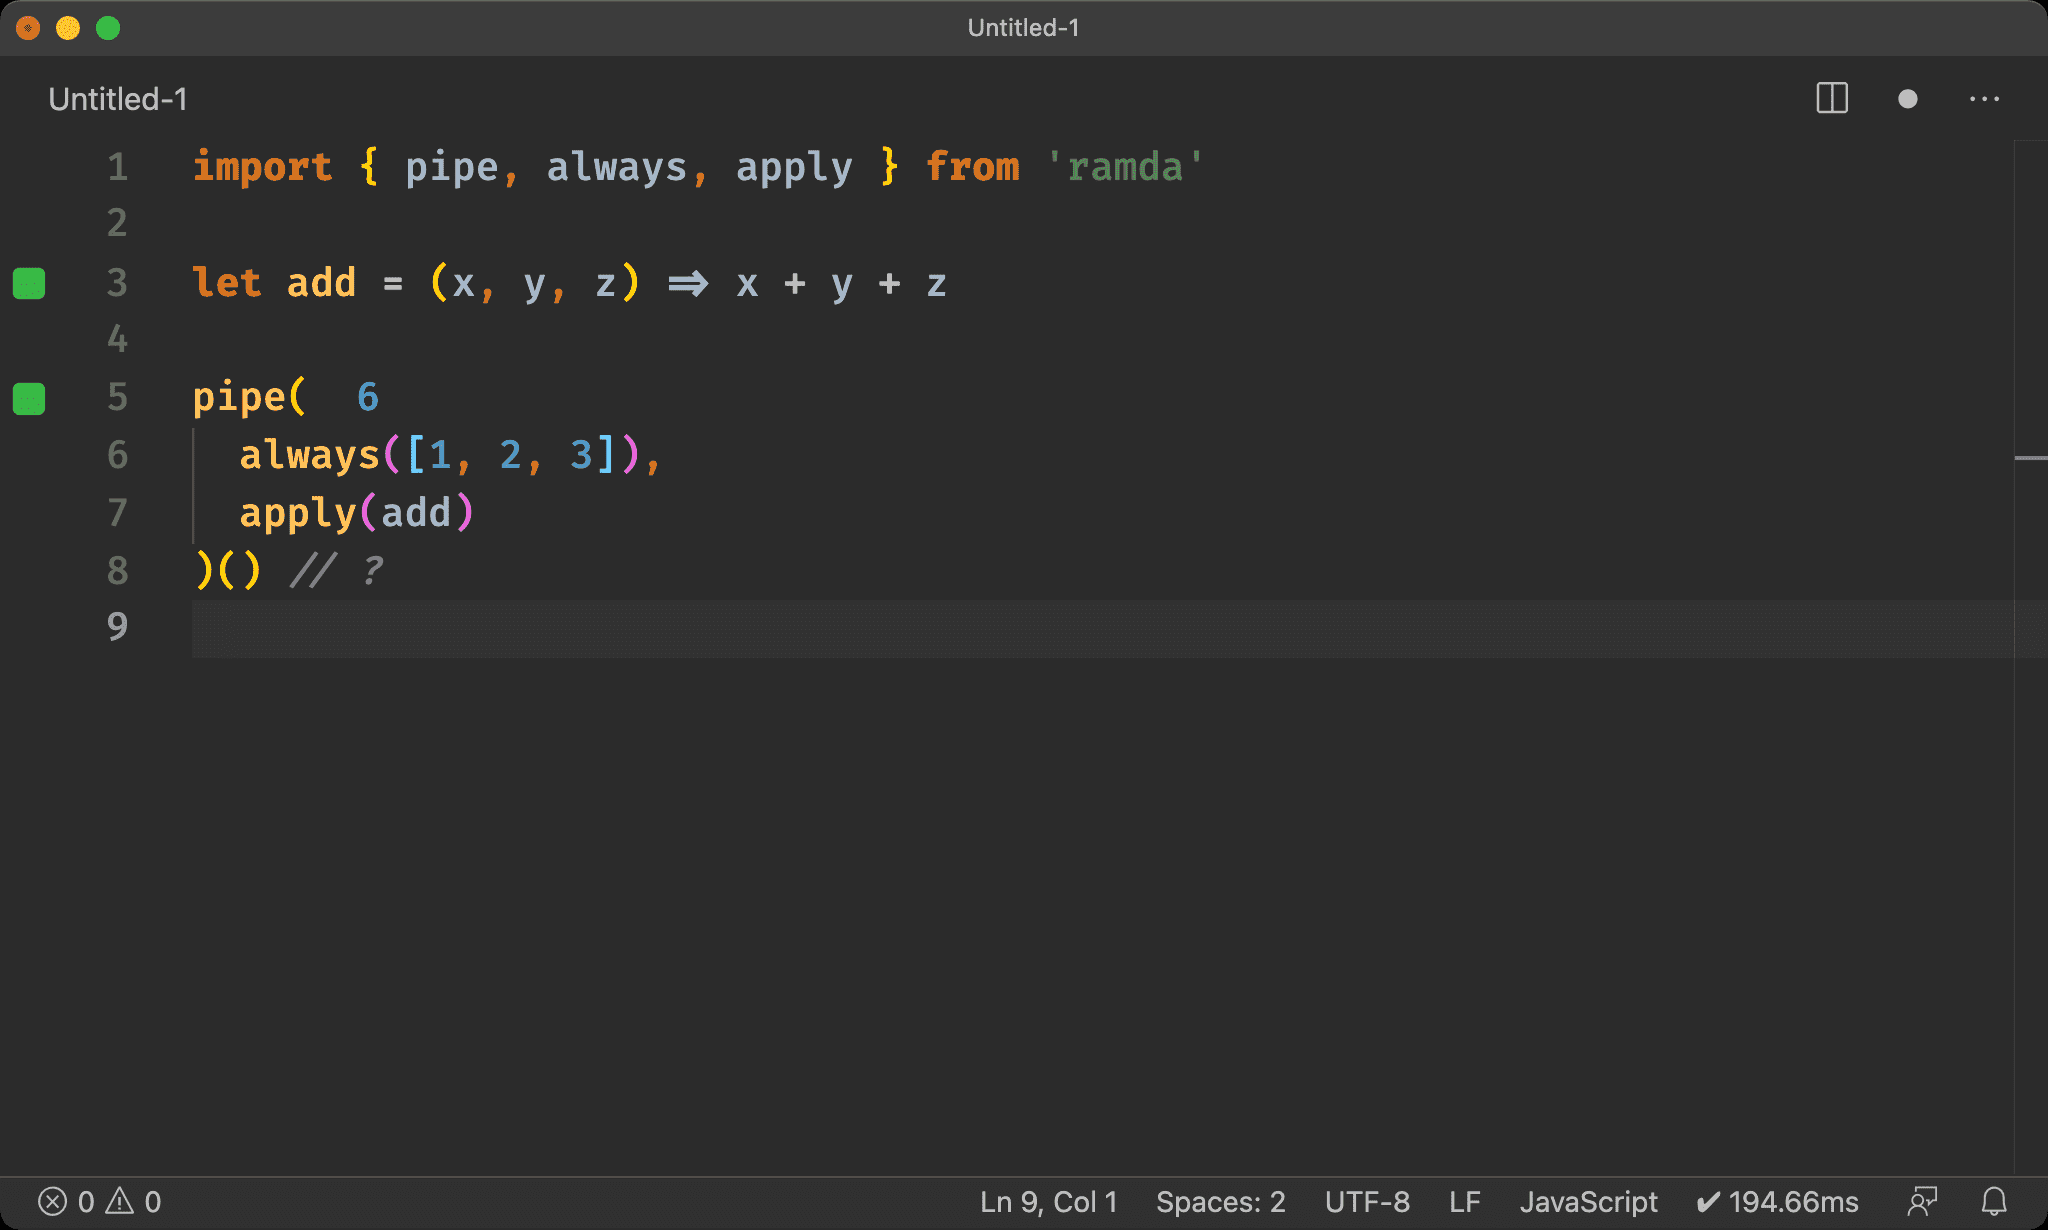The width and height of the screenshot is (2048, 1230).
Task: Click the overview ruler scrollbar marker
Action: [2030, 458]
